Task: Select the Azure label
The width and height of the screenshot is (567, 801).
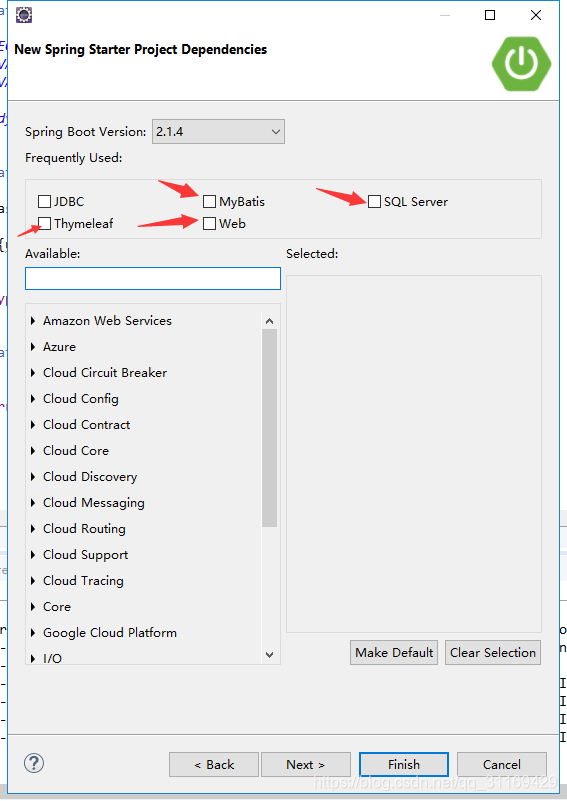Action: coord(59,347)
